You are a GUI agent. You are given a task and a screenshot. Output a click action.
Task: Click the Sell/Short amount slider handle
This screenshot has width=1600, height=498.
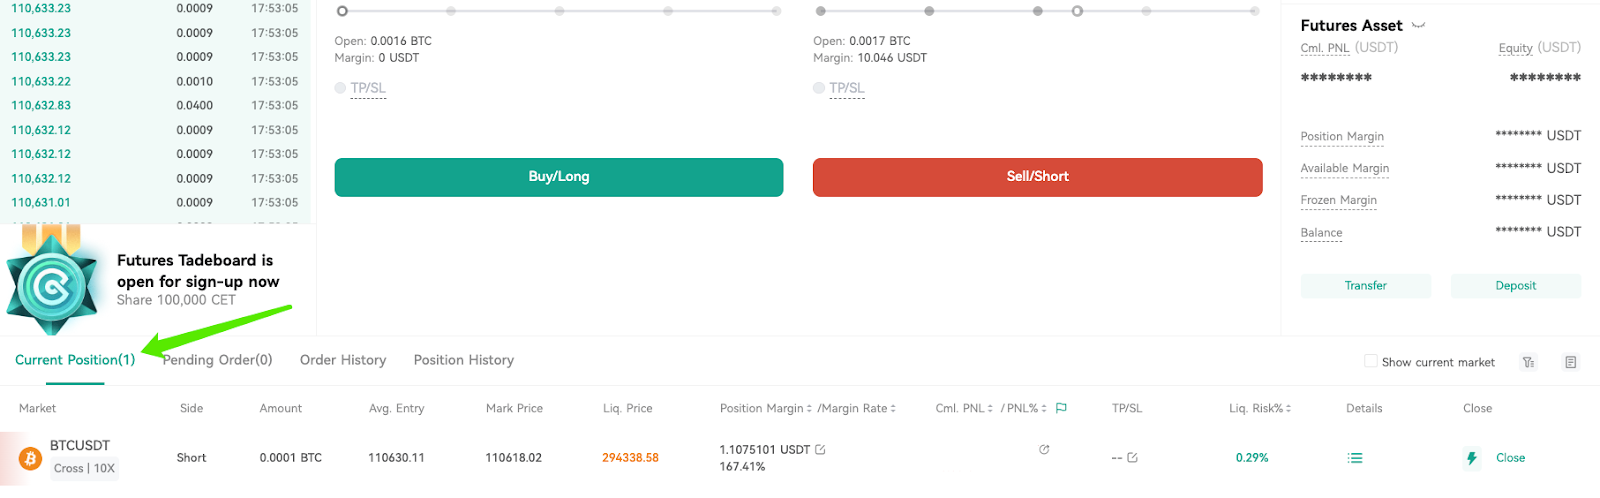1077,11
